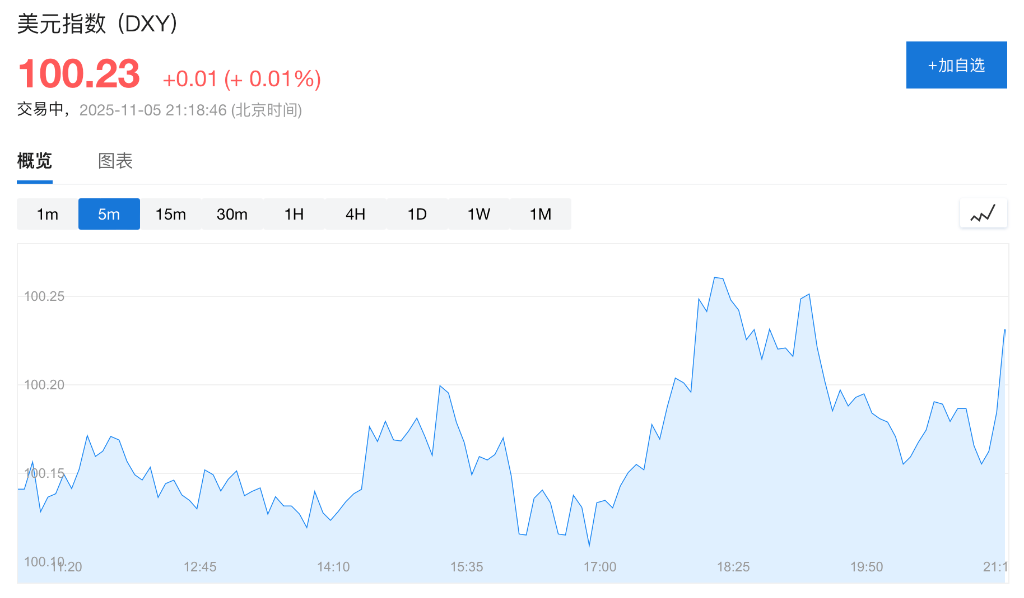
Task: Switch to the 概览 tab
Action: tap(35, 161)
